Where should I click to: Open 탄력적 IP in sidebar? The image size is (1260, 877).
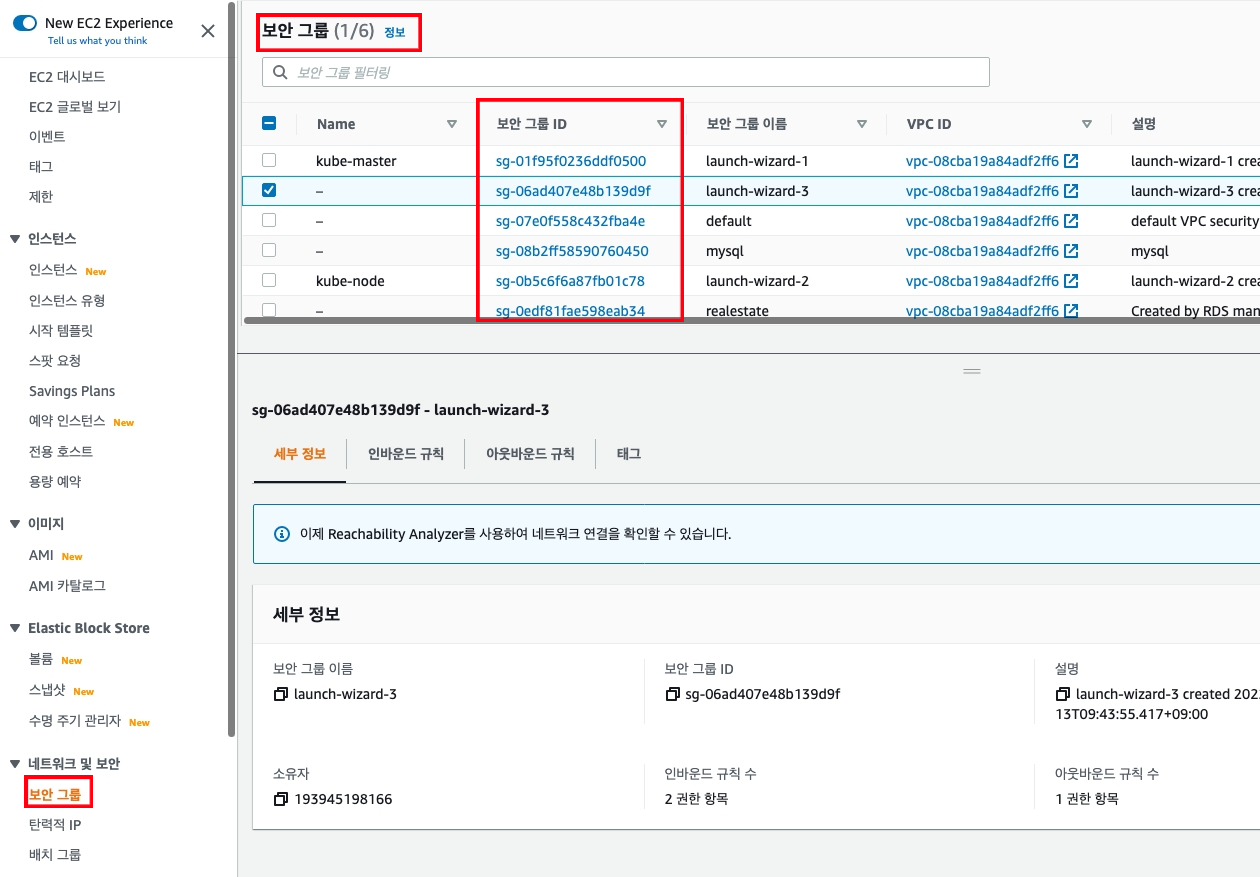(55, 825)
